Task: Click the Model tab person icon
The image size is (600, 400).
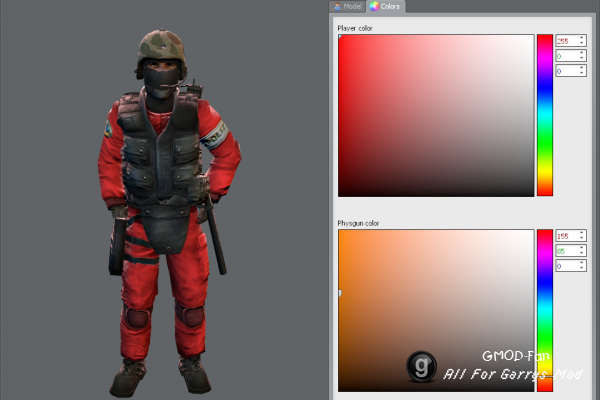Action: pos(337,7)
